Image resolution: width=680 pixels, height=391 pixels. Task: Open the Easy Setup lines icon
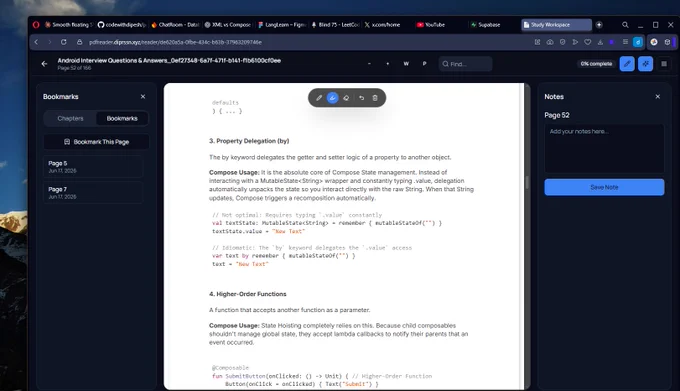tap(625, 42)
